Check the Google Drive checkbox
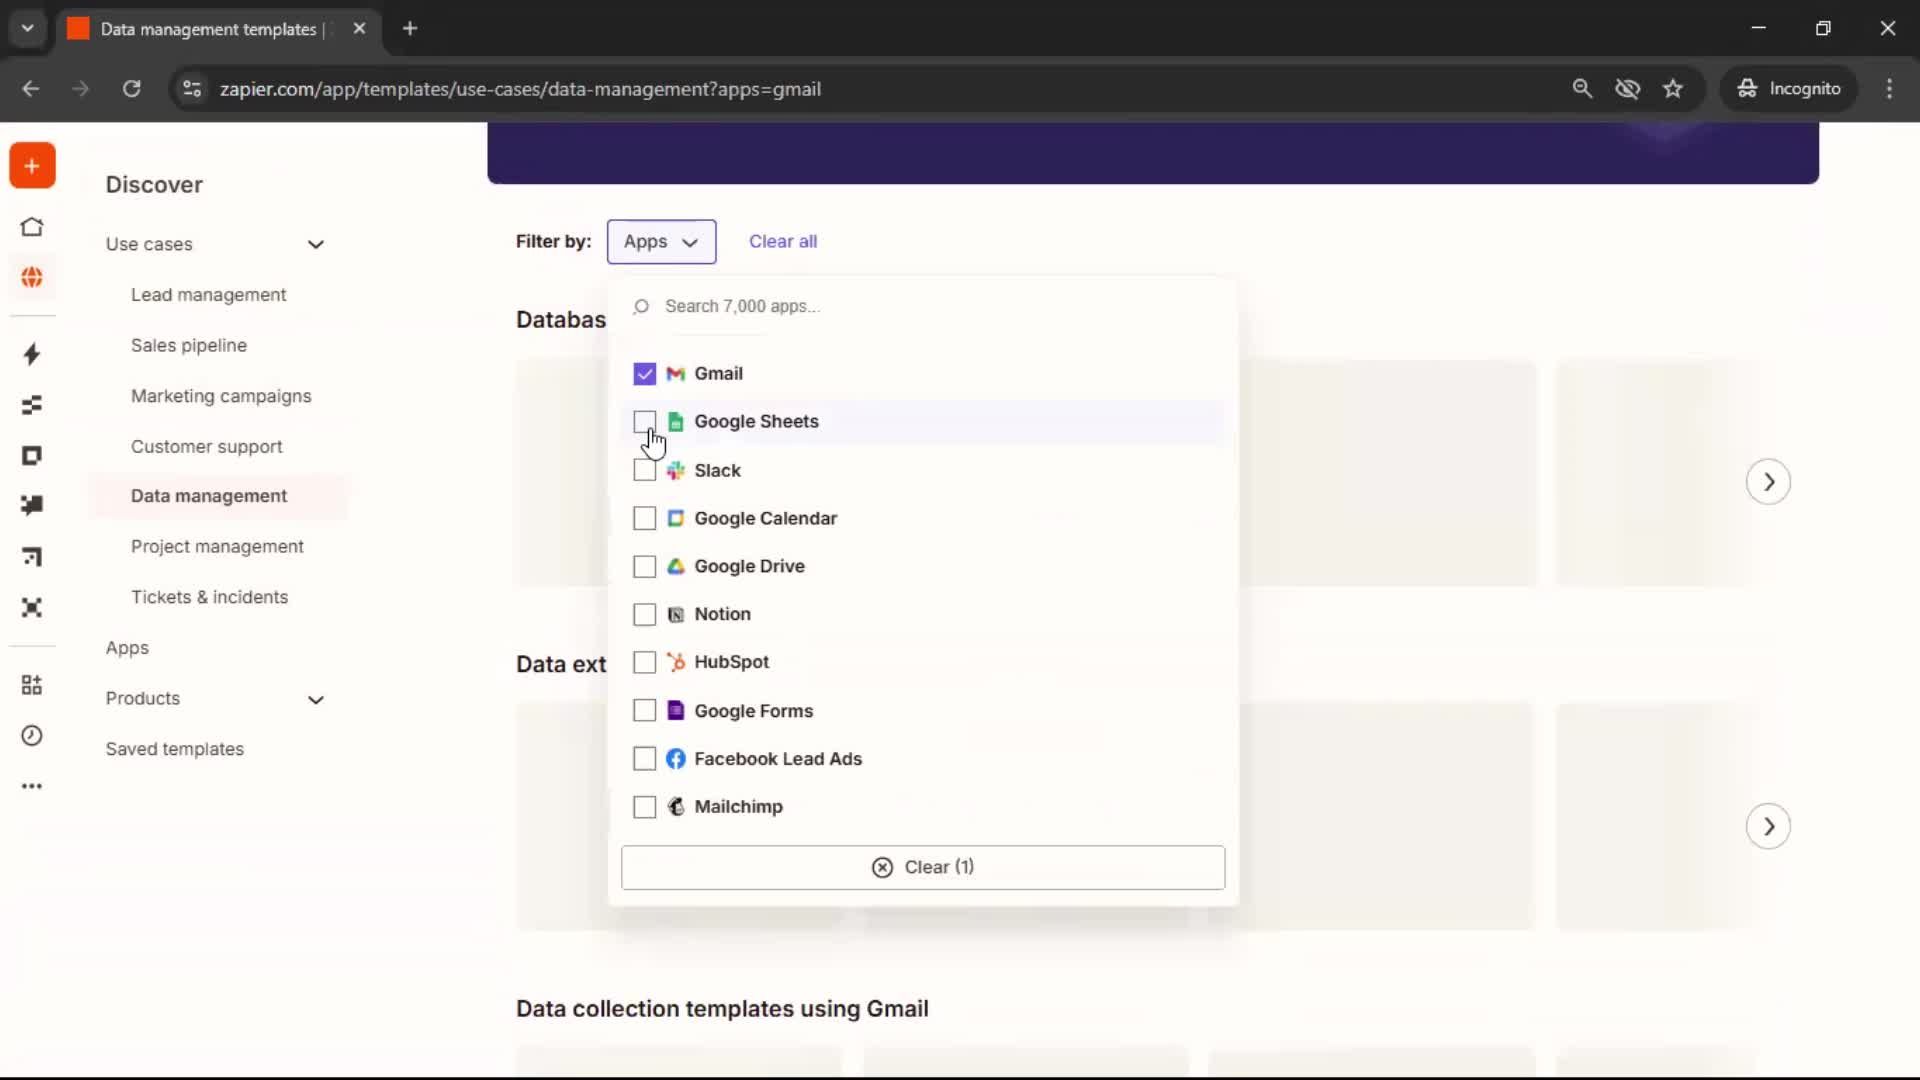Image resolution: width=1920 pixels, height=1080 pixels. tap(645, 566)
